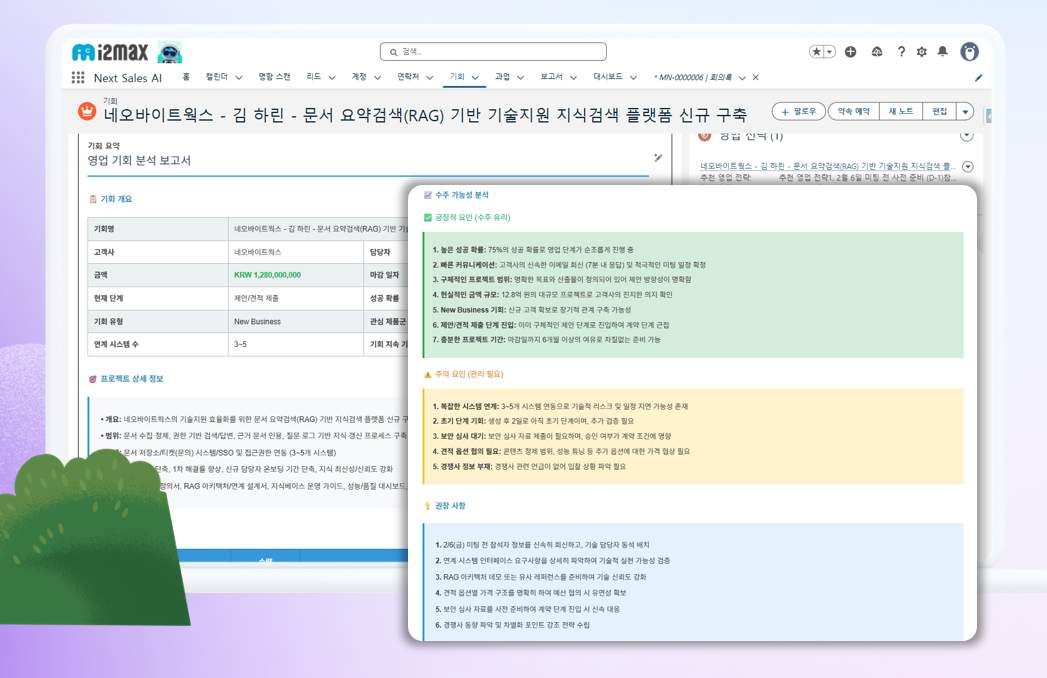Click the 프로젝트 상세 정보 heading
1047x678 pixels.
tap(132, 379)
